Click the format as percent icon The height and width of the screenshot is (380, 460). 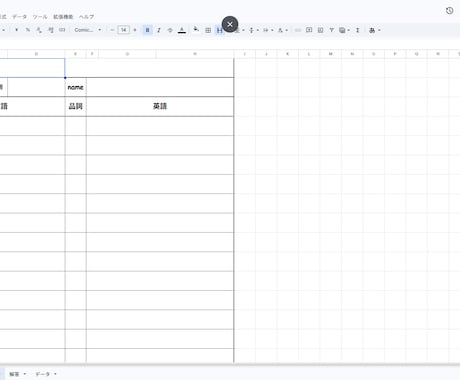[28, 30]
